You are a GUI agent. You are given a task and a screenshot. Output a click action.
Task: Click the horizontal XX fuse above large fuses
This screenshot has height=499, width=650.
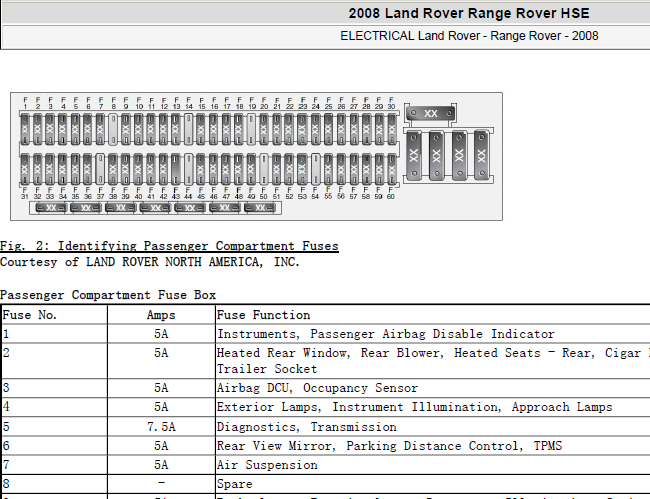(x=431, y=113)
